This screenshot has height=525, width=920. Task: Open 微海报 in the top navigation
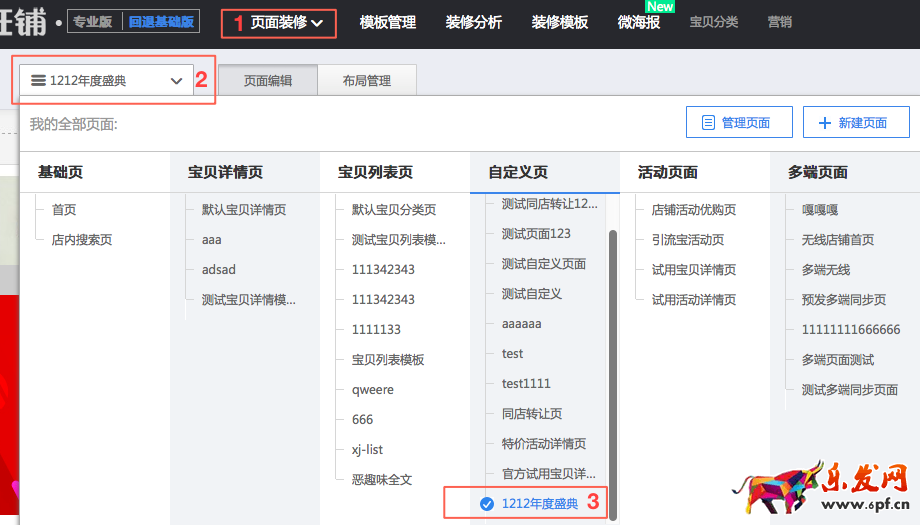639,22
